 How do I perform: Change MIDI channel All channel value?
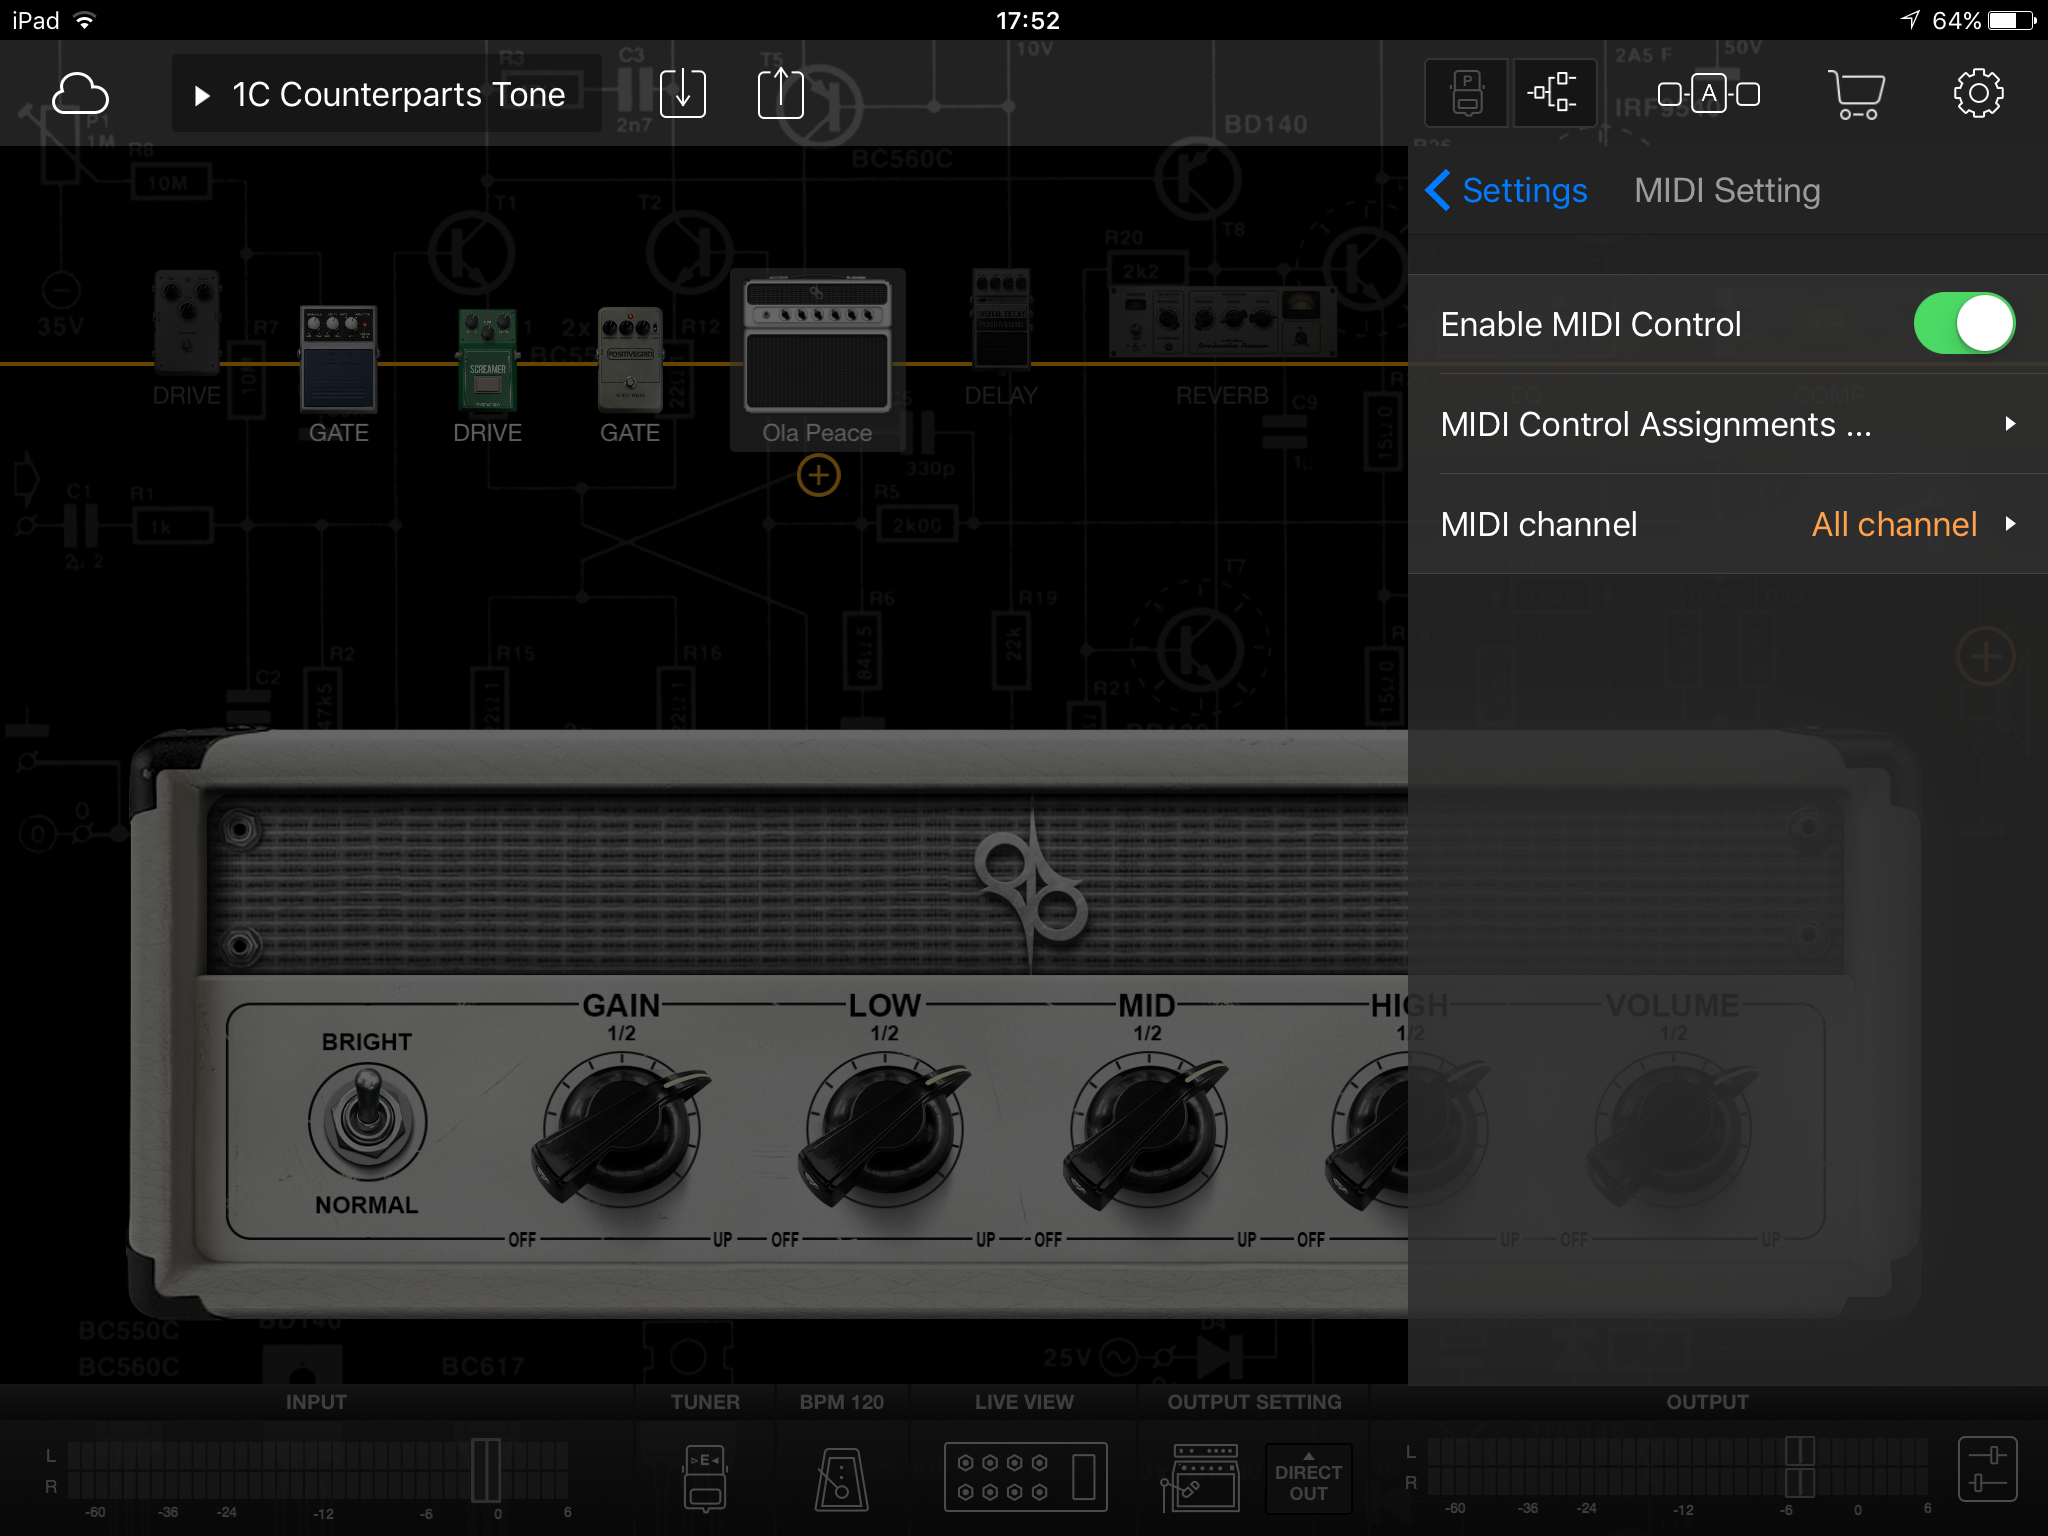click(1895, 524)
